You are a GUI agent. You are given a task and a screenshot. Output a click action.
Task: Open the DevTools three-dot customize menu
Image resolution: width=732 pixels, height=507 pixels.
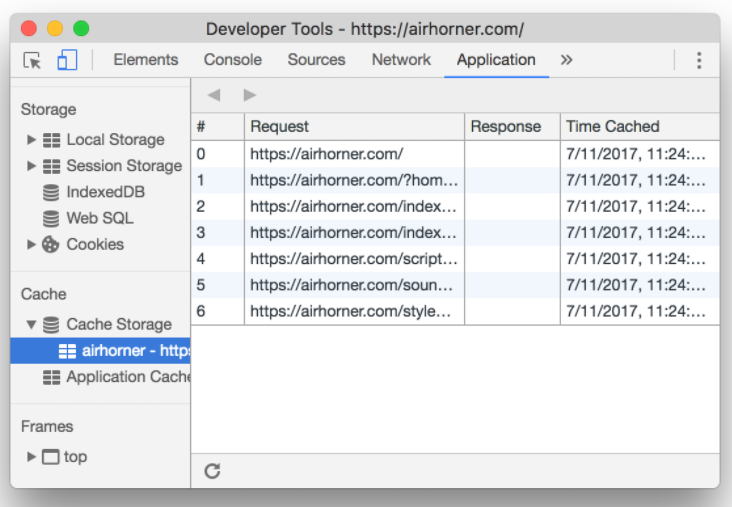click(699, 60)
